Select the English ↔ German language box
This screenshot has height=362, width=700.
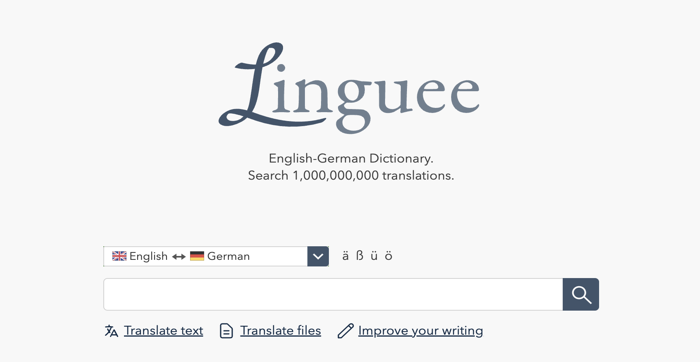(216, 256)
